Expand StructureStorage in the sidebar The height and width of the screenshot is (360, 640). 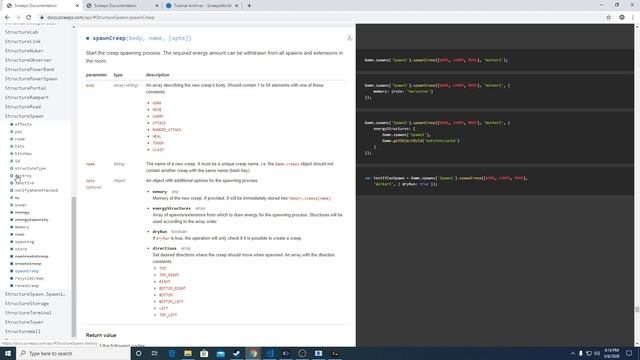point(27,304)
